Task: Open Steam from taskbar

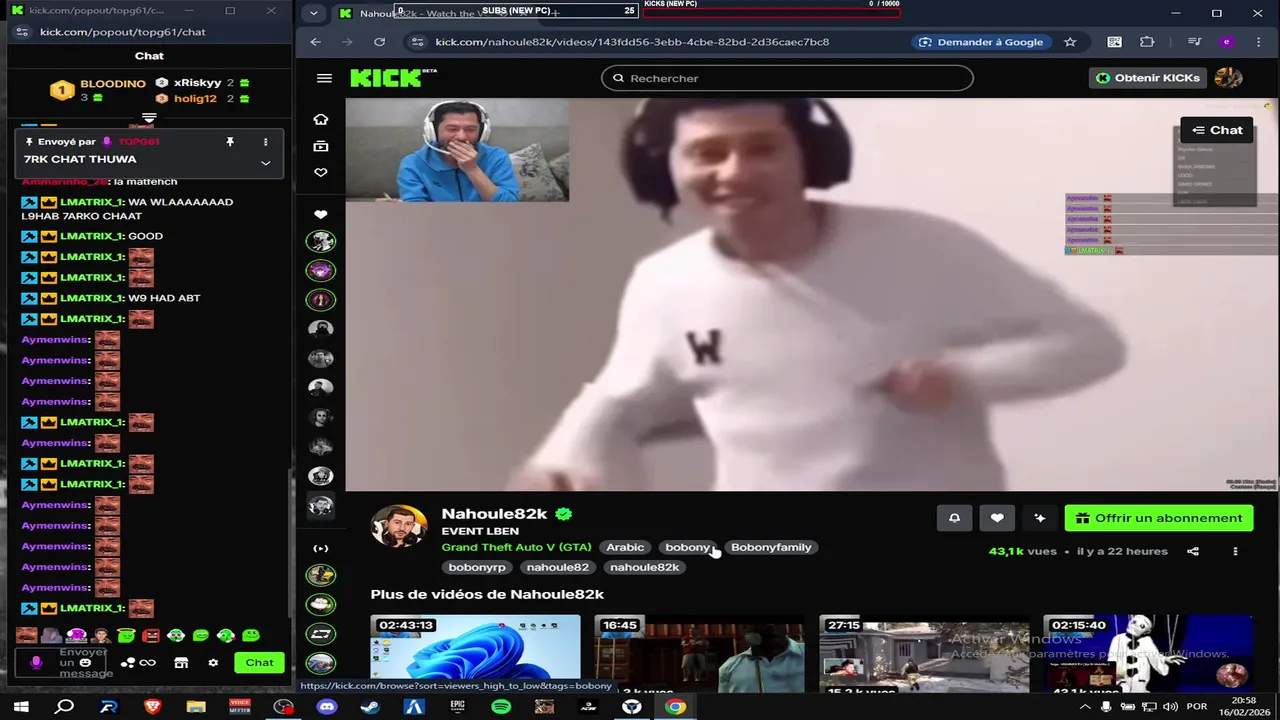Action: click(x=370, y=707)
